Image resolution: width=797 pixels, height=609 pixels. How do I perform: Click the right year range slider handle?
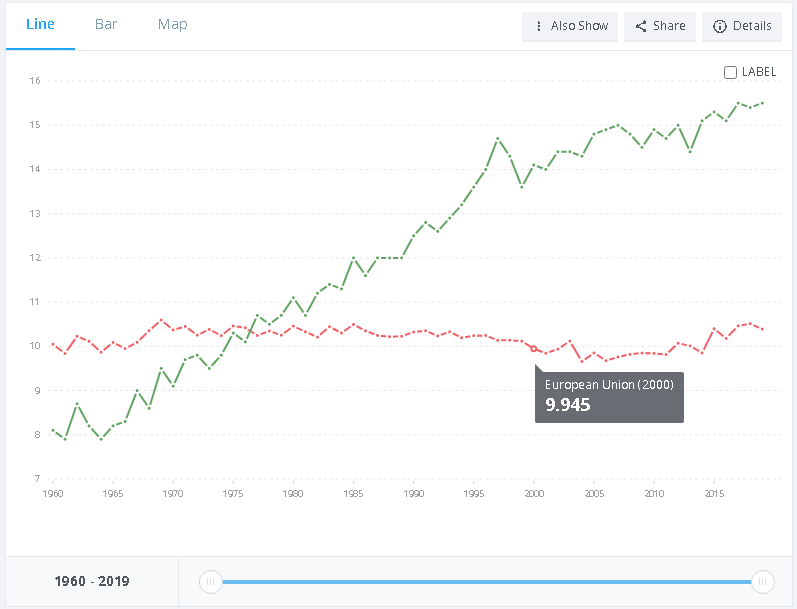(x=762, y=582)
